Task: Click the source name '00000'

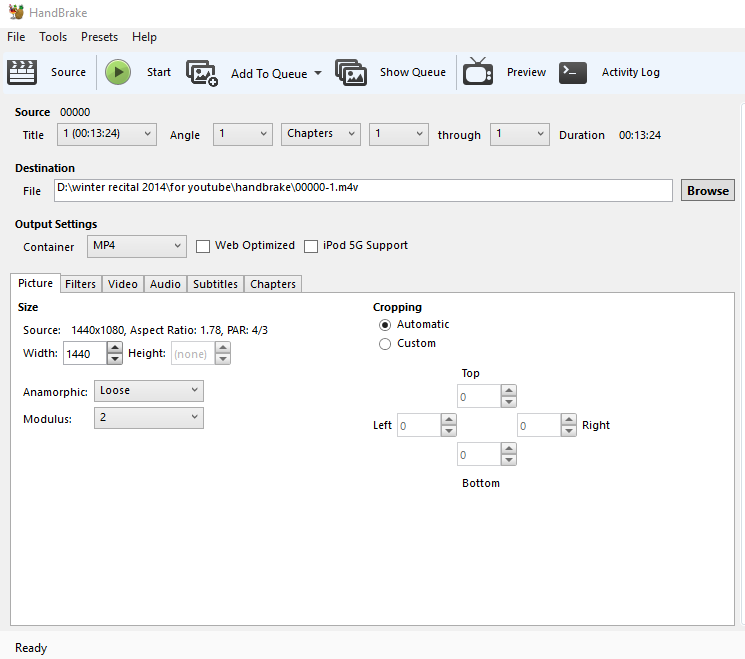Action: click(x=75, y=112)
